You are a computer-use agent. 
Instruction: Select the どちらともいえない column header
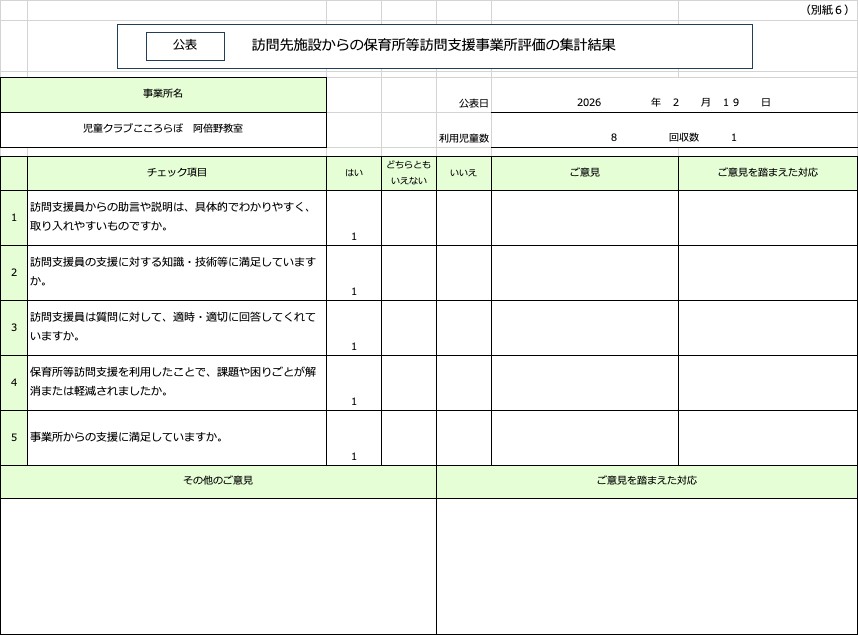pyautogui.click(x=409, y=173)
